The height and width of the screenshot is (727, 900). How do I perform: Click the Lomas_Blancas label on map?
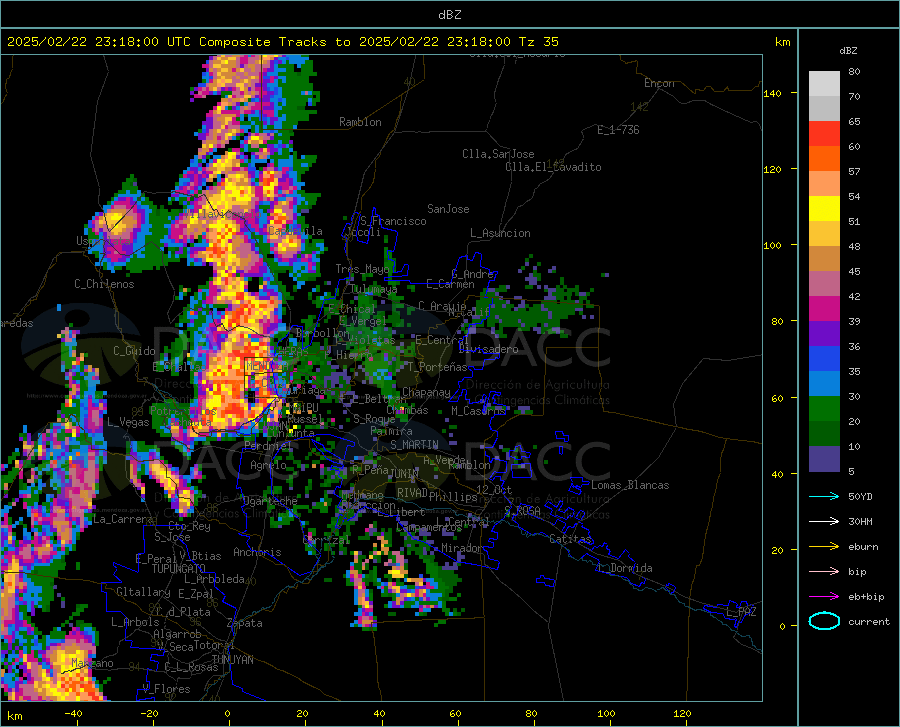pyautogui.click(x=630, y=485)
